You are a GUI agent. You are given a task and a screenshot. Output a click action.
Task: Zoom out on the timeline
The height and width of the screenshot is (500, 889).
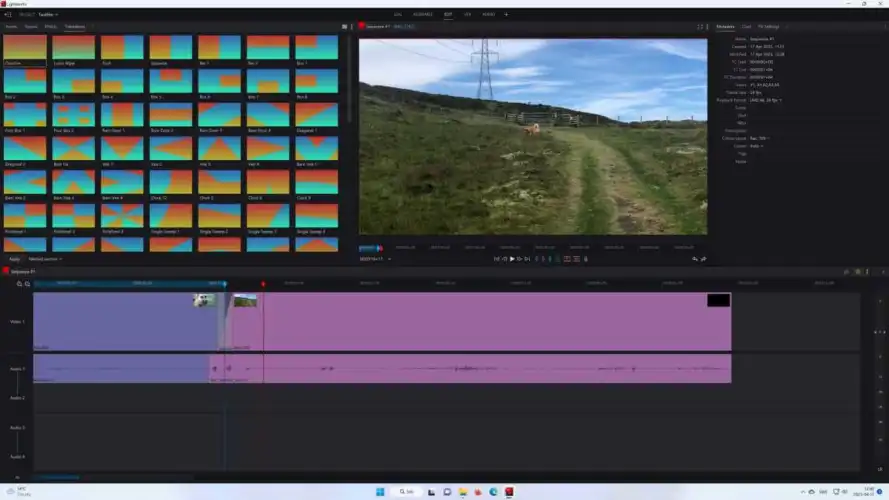tap(27, 284)
